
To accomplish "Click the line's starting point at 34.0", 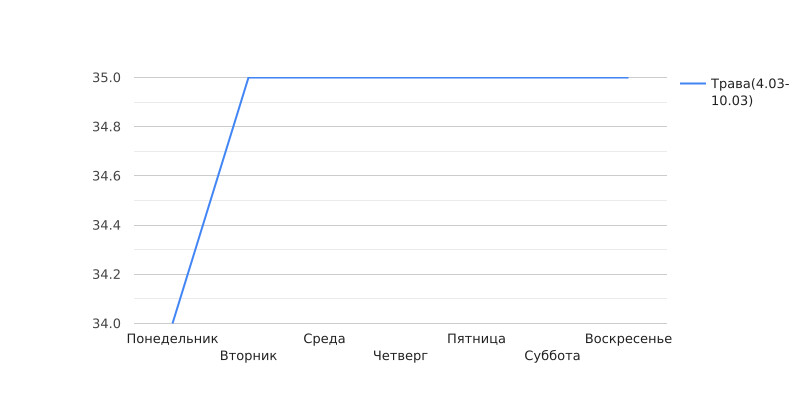I will [x=172, y=323].
